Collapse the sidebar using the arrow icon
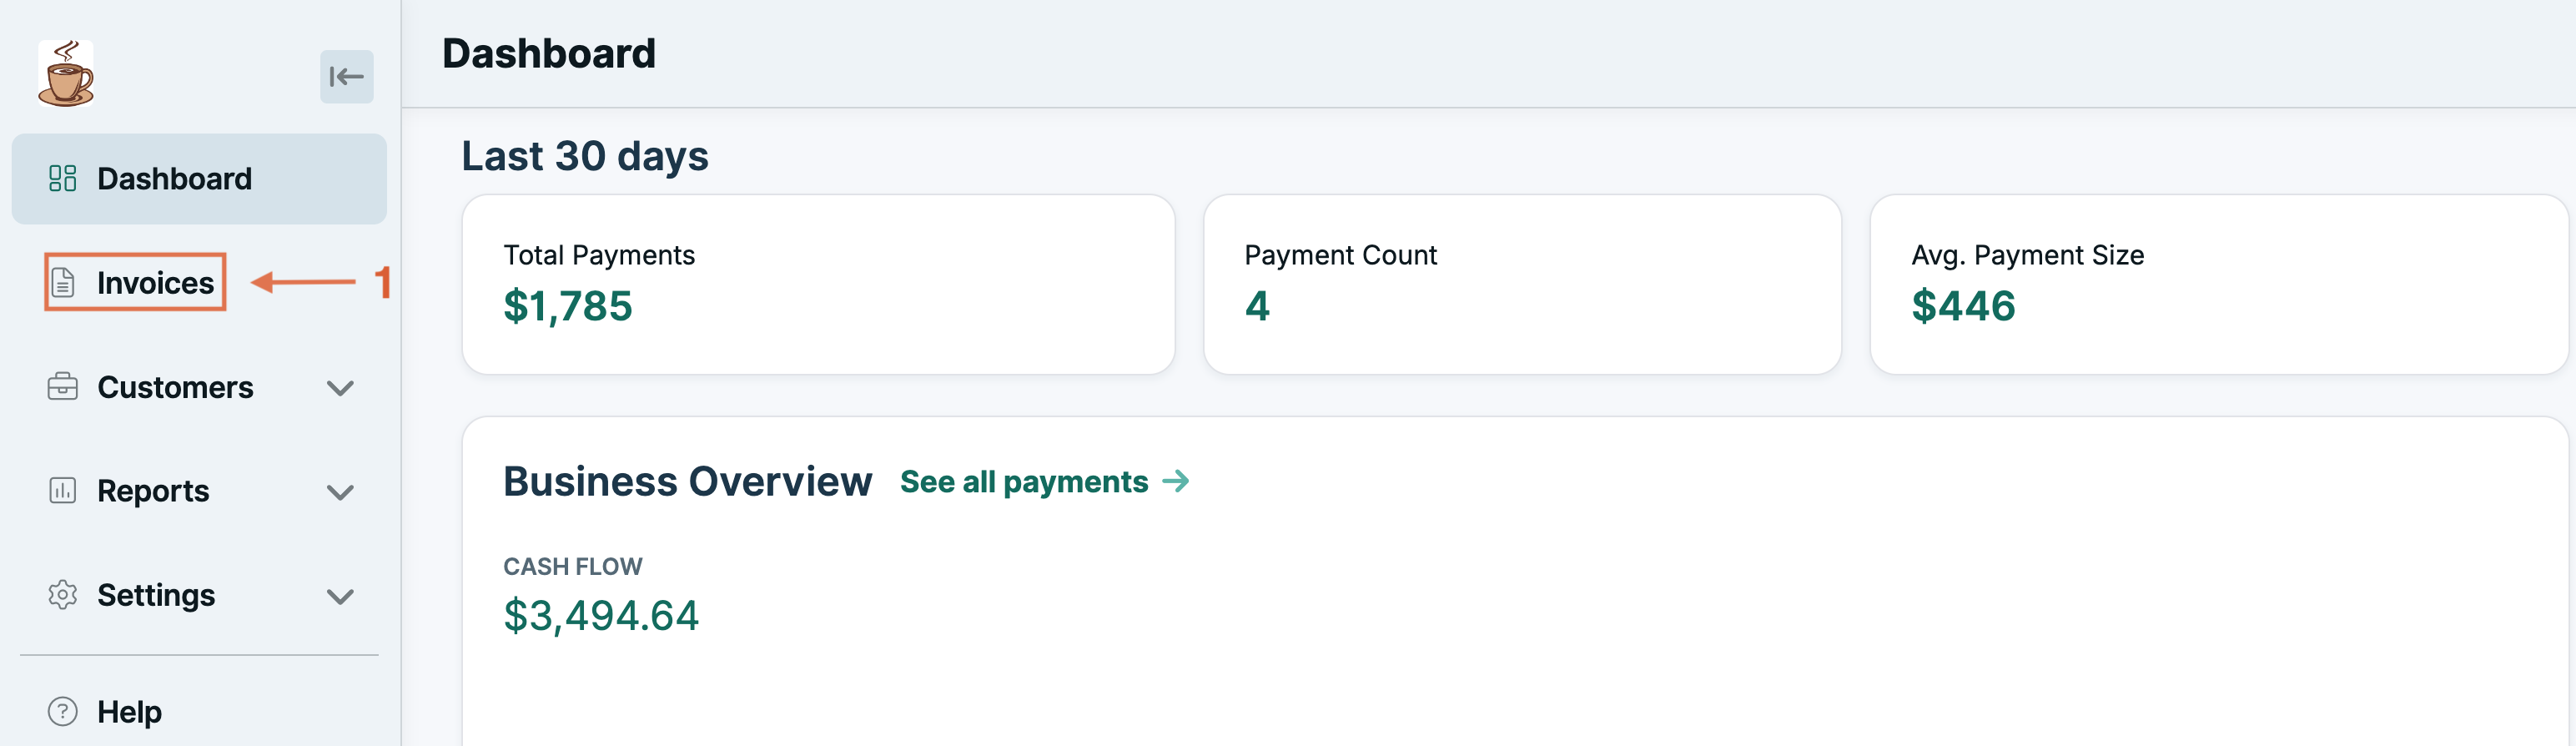 345,75
